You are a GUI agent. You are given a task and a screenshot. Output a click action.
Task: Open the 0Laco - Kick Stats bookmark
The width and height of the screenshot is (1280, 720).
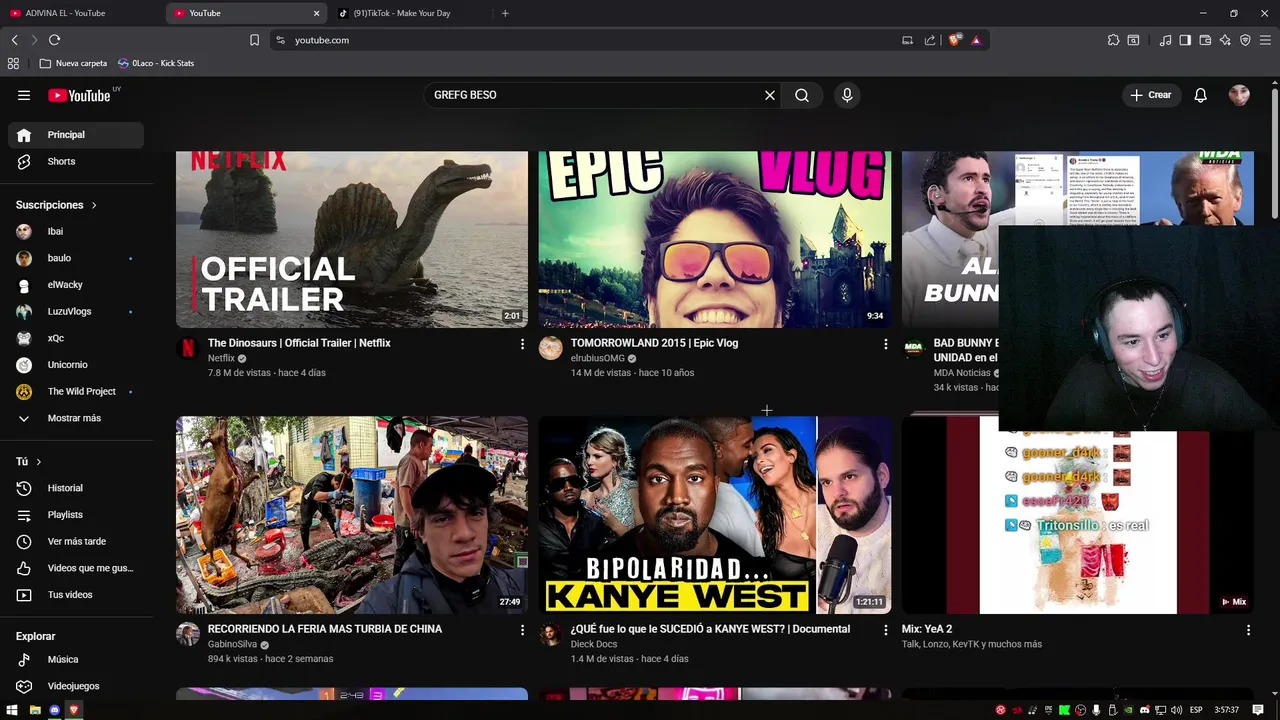click(156, 63)
